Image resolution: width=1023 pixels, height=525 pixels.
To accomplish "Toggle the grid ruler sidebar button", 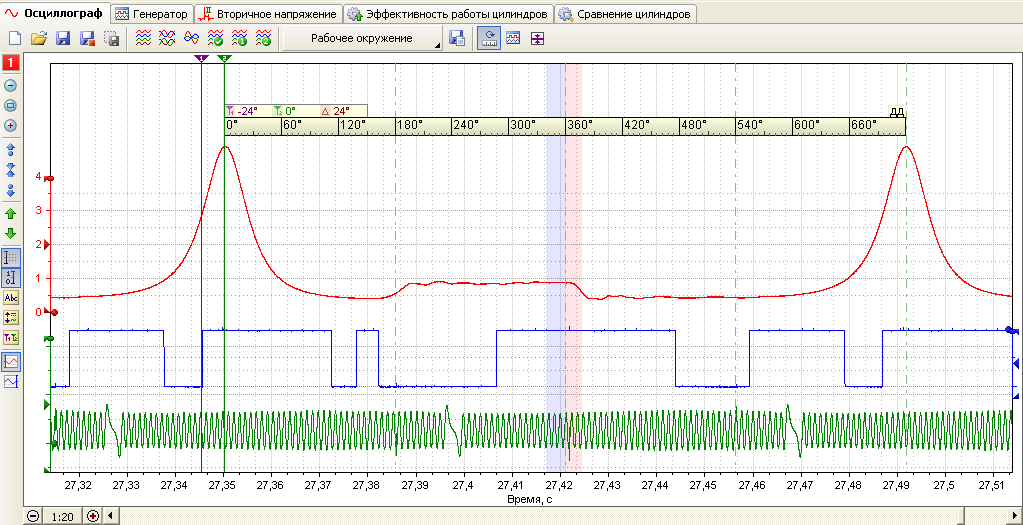I will 11,258.
